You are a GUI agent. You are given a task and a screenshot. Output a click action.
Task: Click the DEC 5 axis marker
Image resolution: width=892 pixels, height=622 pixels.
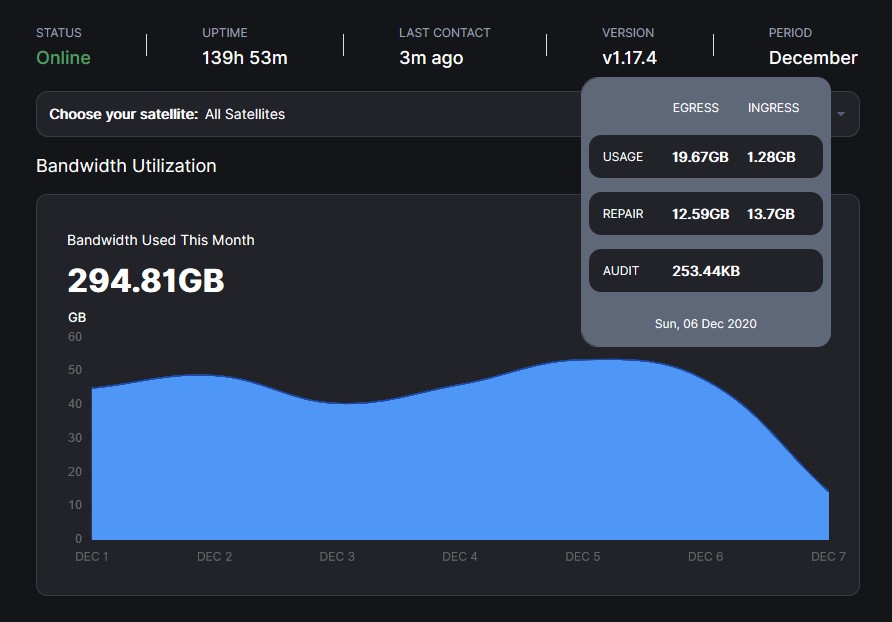tap(583, 557)
